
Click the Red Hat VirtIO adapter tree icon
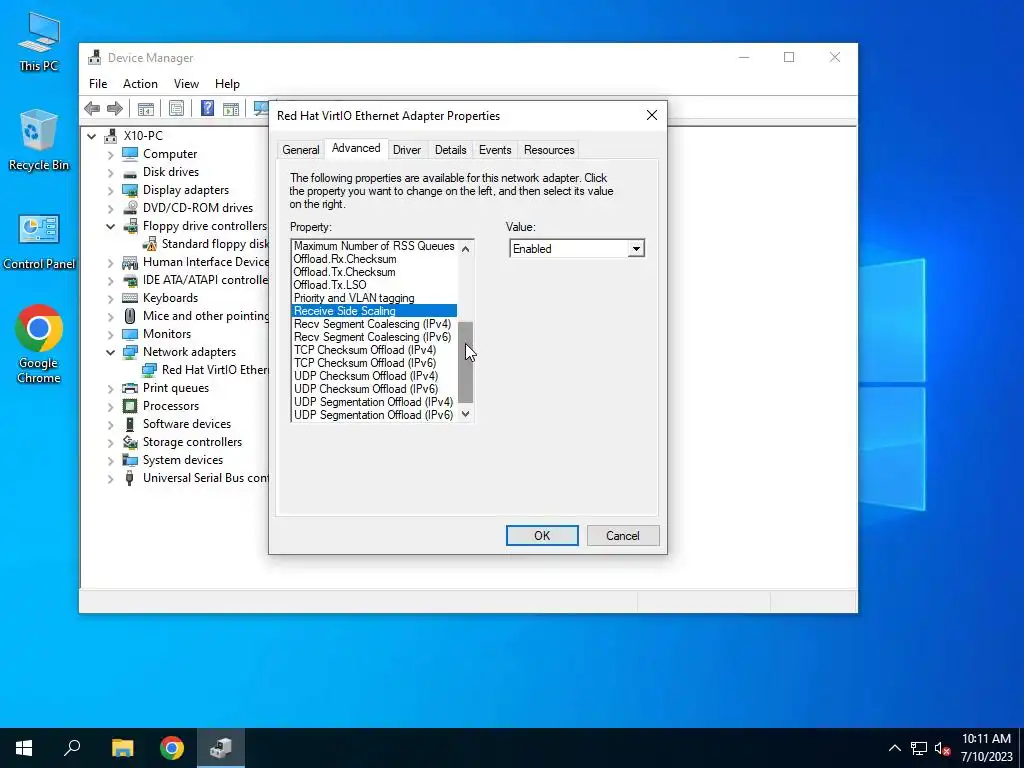coord(150,370)
